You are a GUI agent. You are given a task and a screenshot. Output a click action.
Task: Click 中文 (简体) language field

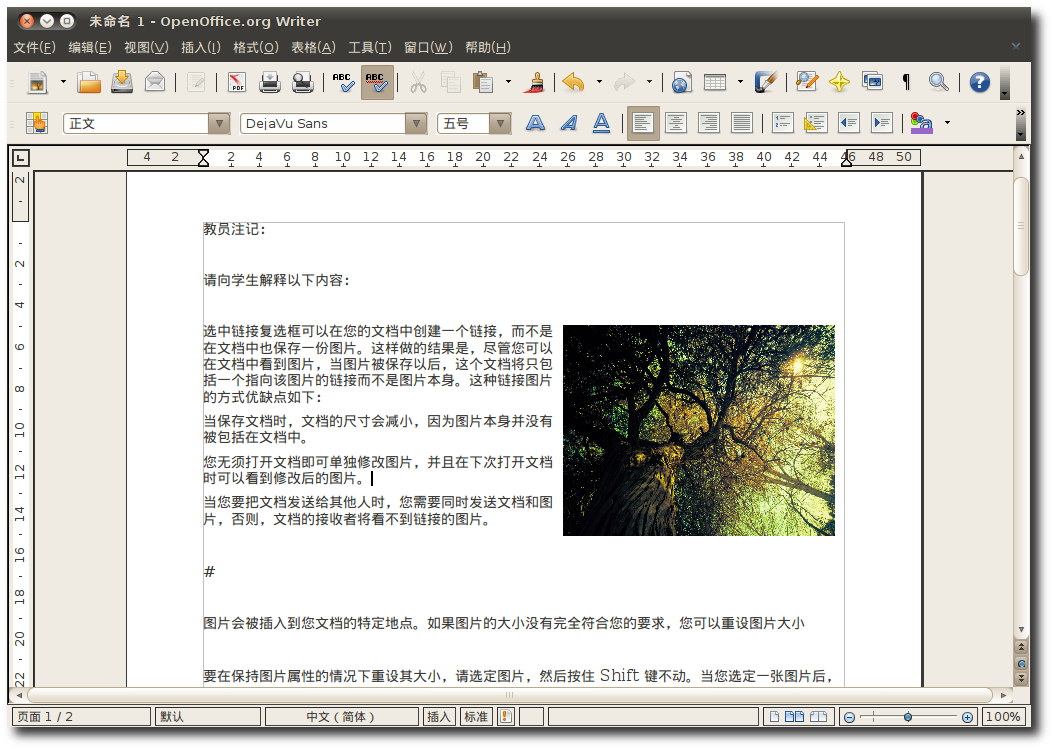tap(341, 717)
